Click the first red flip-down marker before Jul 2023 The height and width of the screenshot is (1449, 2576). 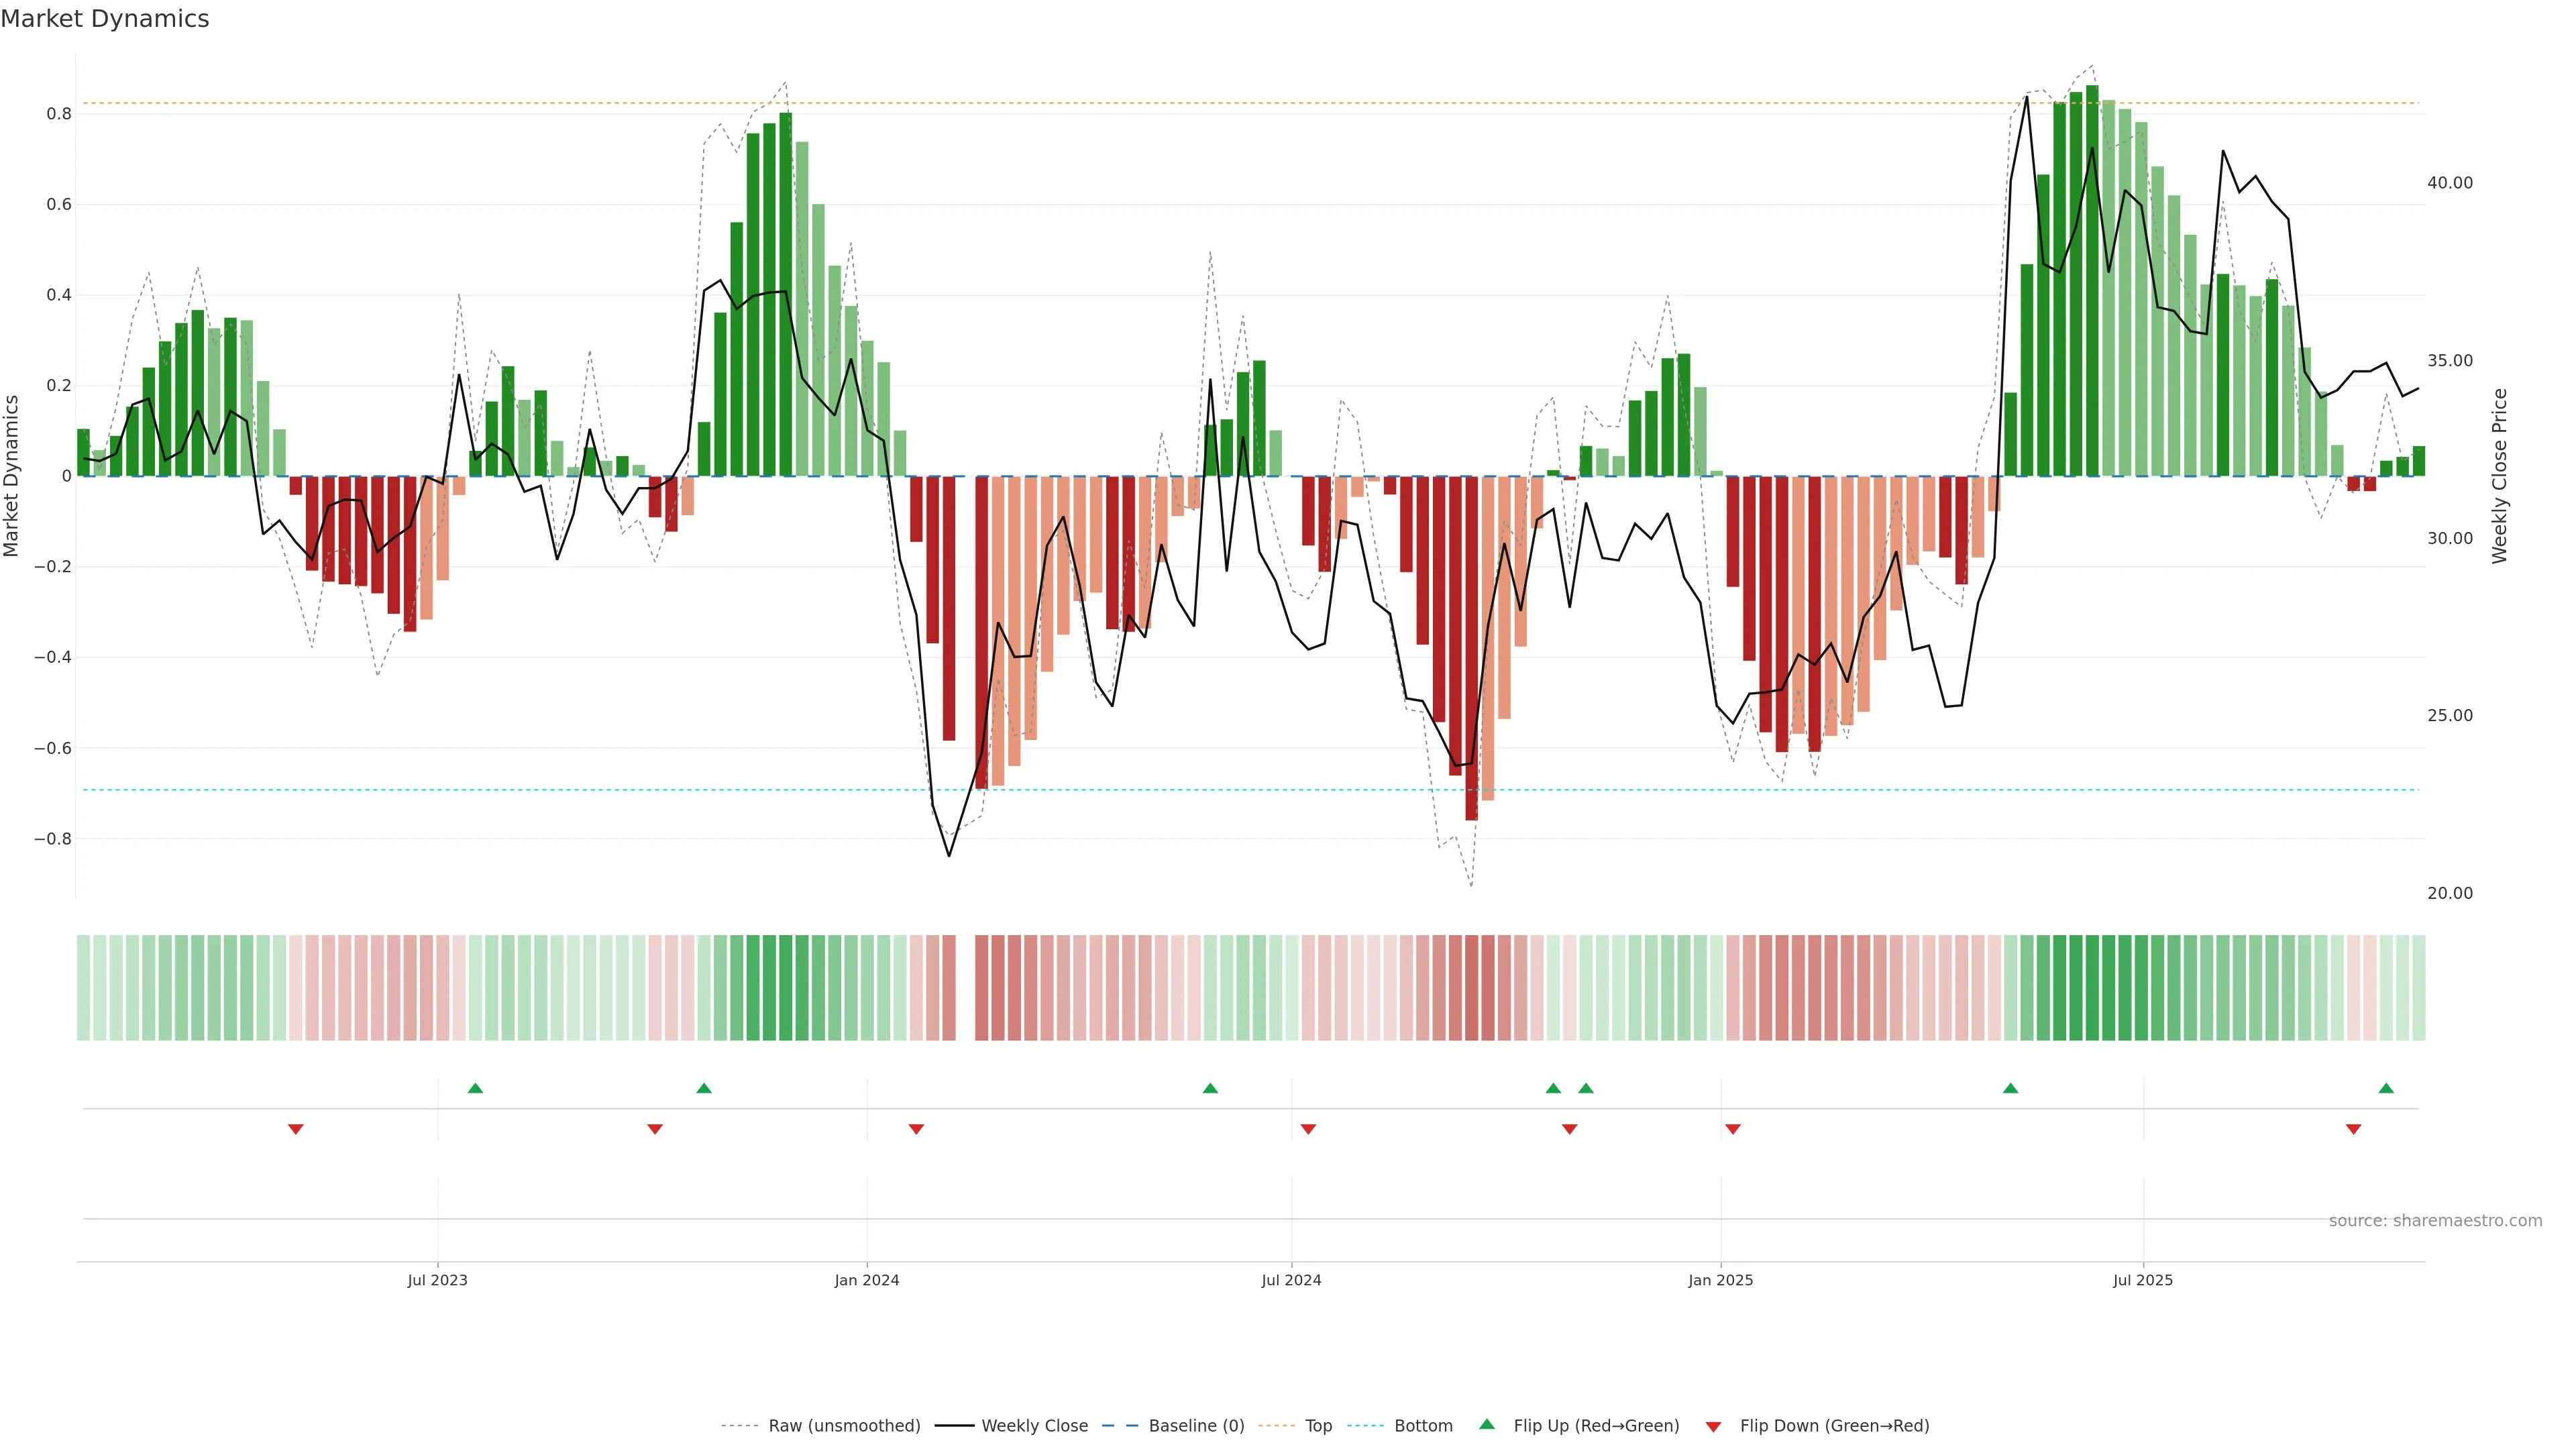(x=295, y=1129)
